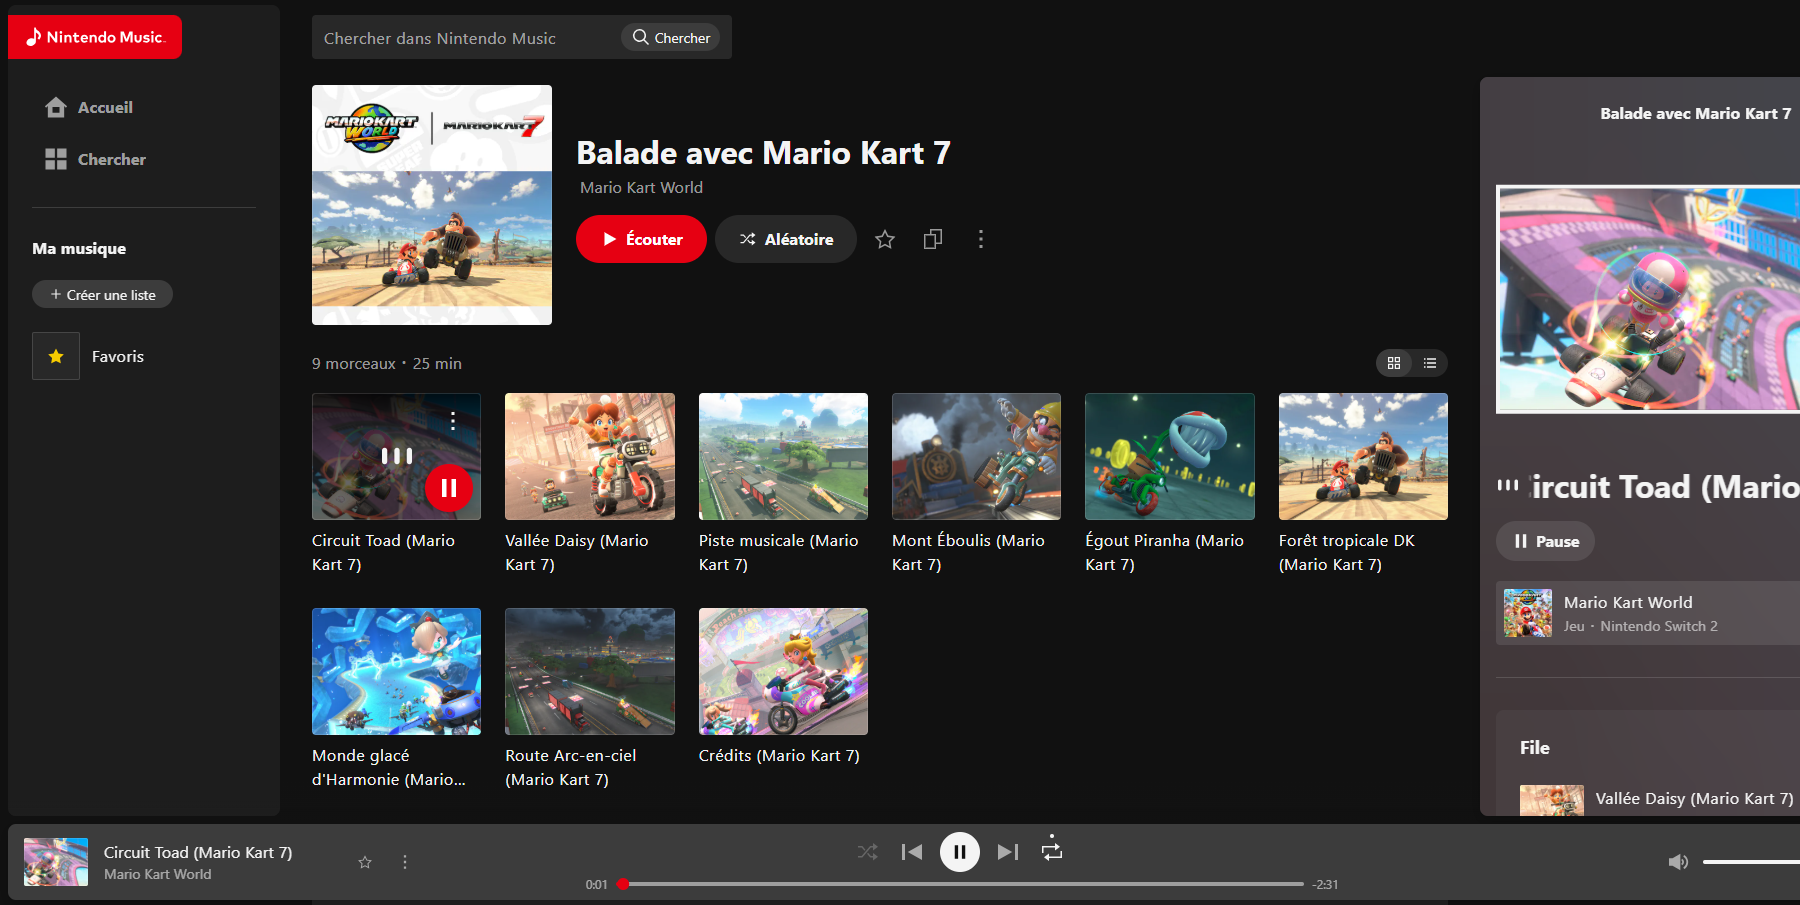Favorite the current track in player bar

coord(365,862)
